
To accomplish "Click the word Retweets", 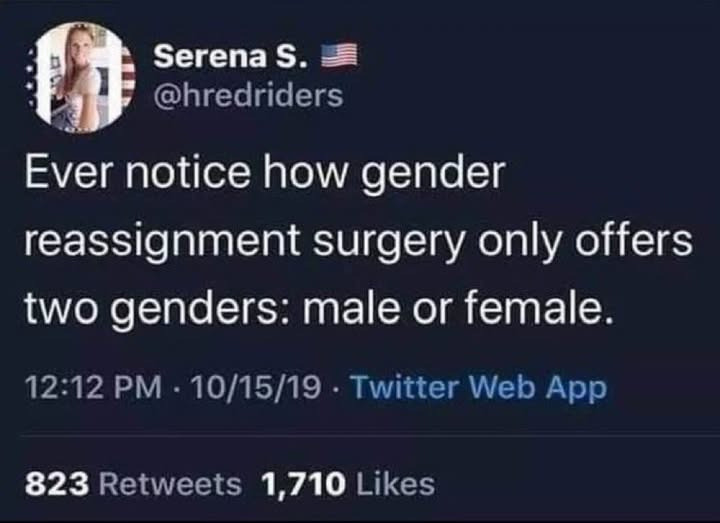I will [172, 484].
